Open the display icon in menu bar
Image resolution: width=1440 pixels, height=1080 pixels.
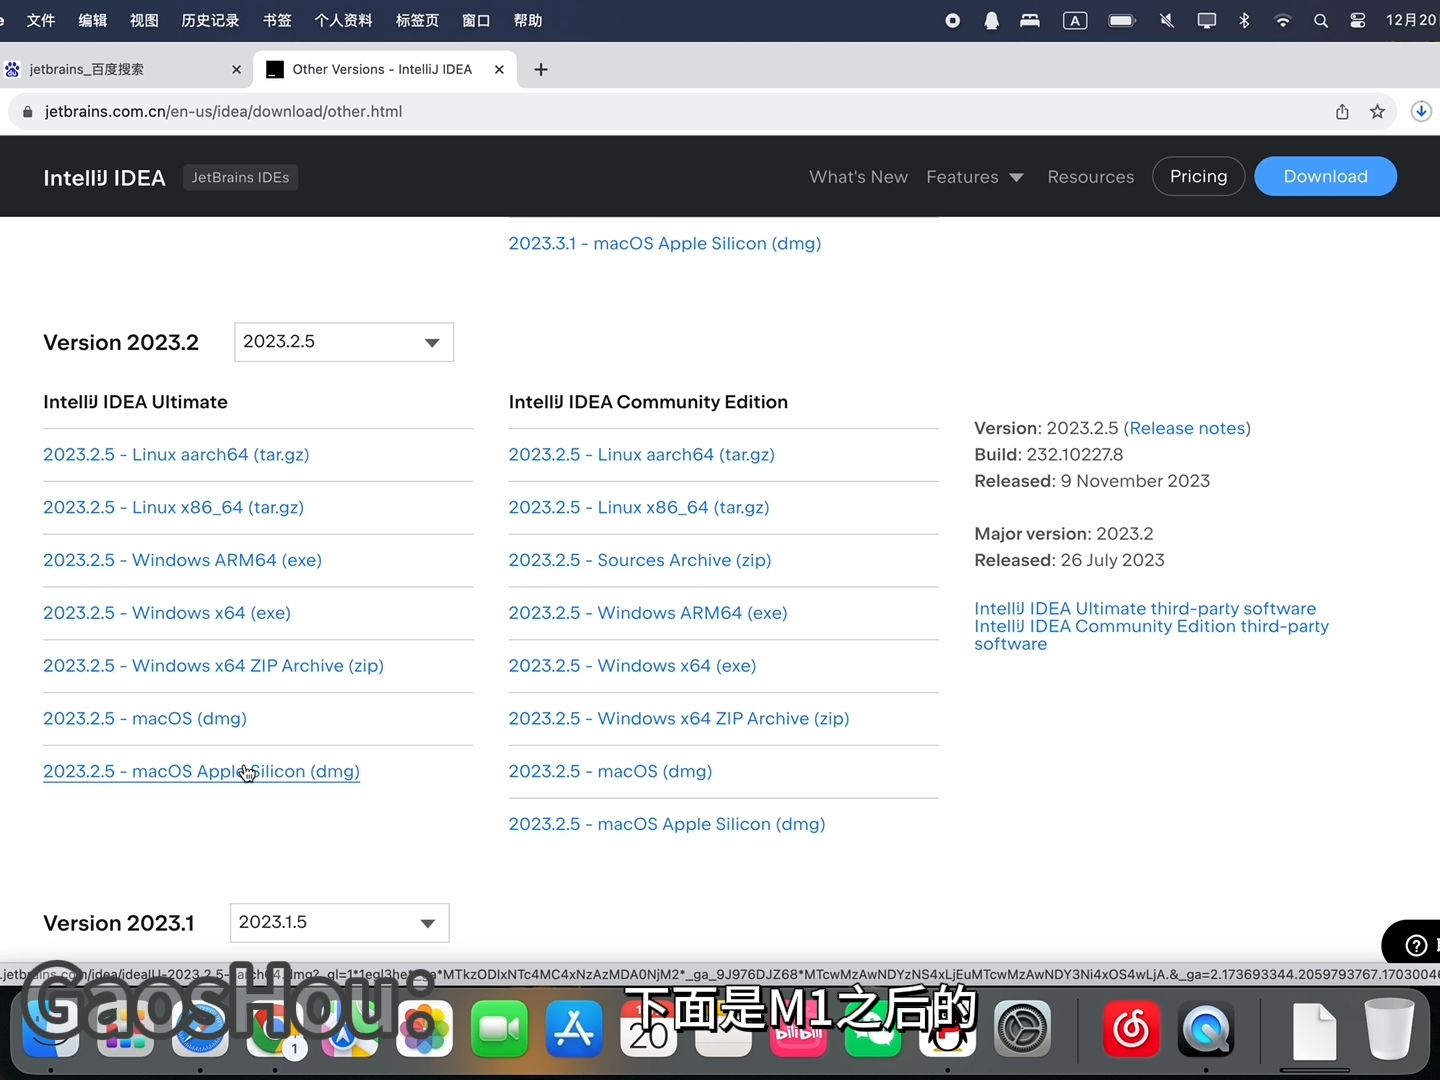[x=1207, y=20]
